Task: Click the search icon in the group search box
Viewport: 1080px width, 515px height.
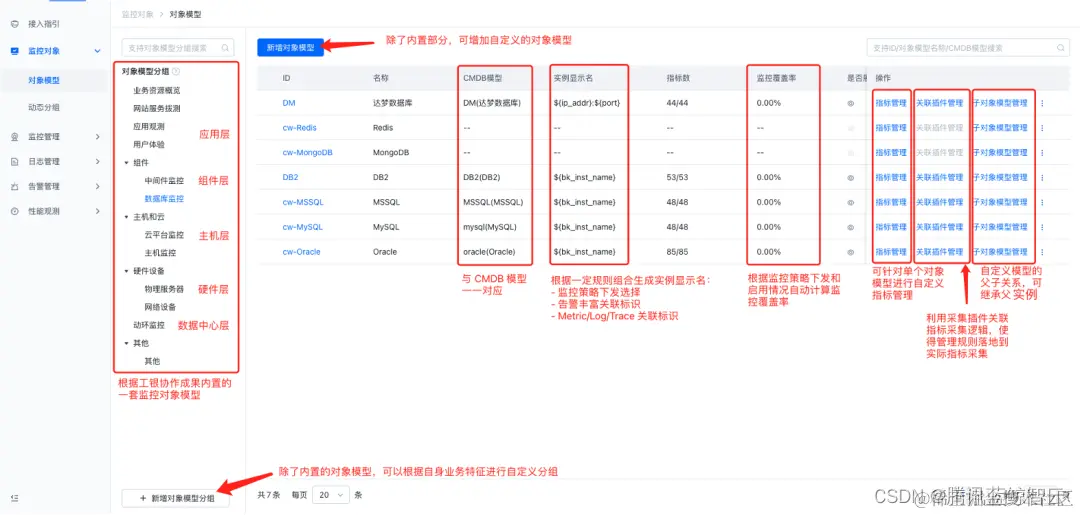Action: click(225, 48)
